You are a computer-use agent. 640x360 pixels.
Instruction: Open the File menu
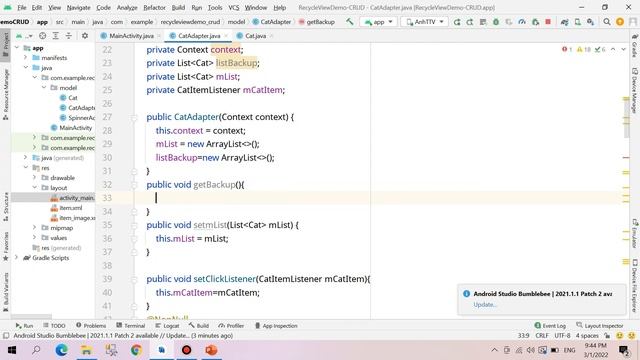[22, 8]
